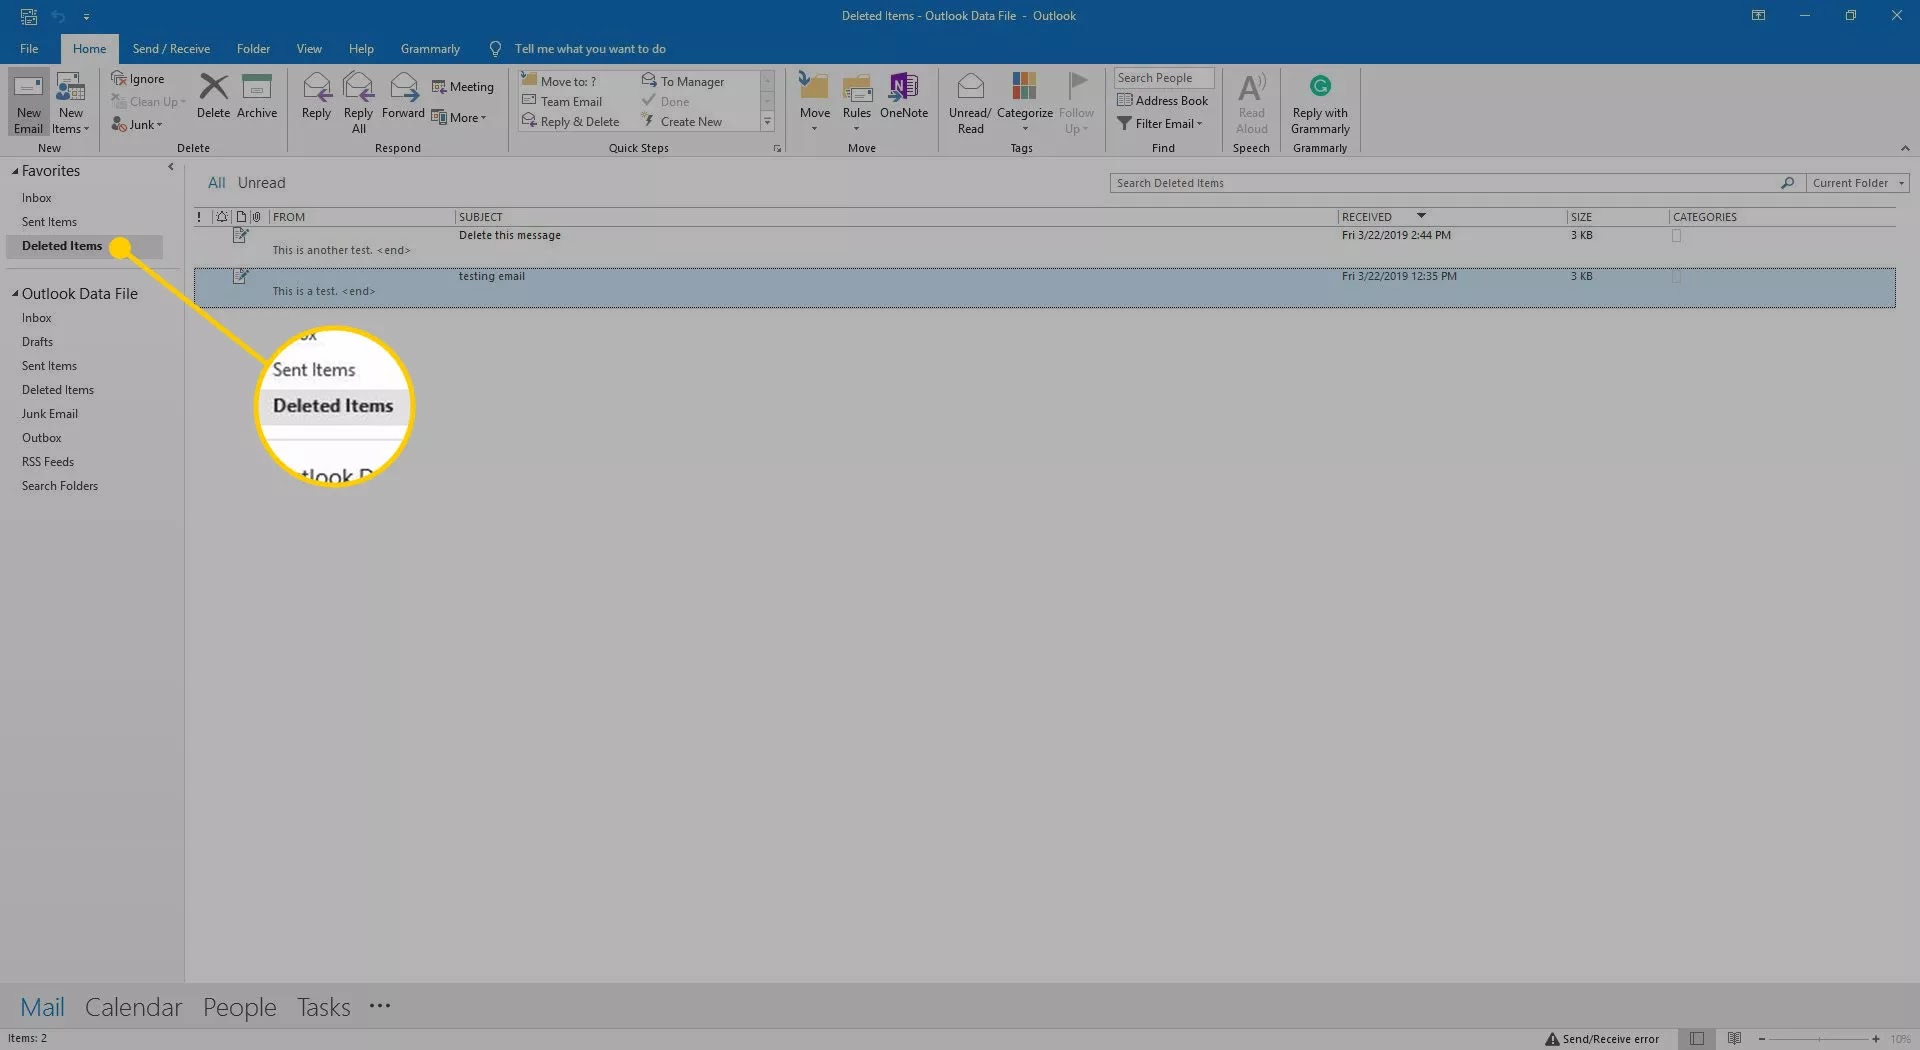1920x1050 pixels.
Task: Open Quick Steps dialog launcher
Action: pos(777,148)
